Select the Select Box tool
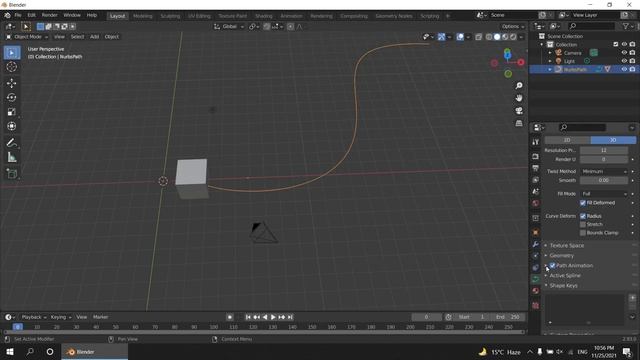The width and height of the screenshot is (640, 360). tap(12, 53)
